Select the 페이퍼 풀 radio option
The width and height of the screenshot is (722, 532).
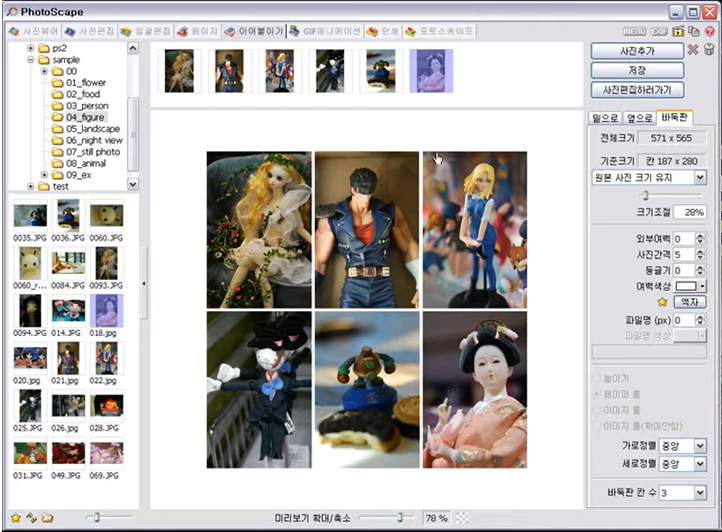click(598, 394)
